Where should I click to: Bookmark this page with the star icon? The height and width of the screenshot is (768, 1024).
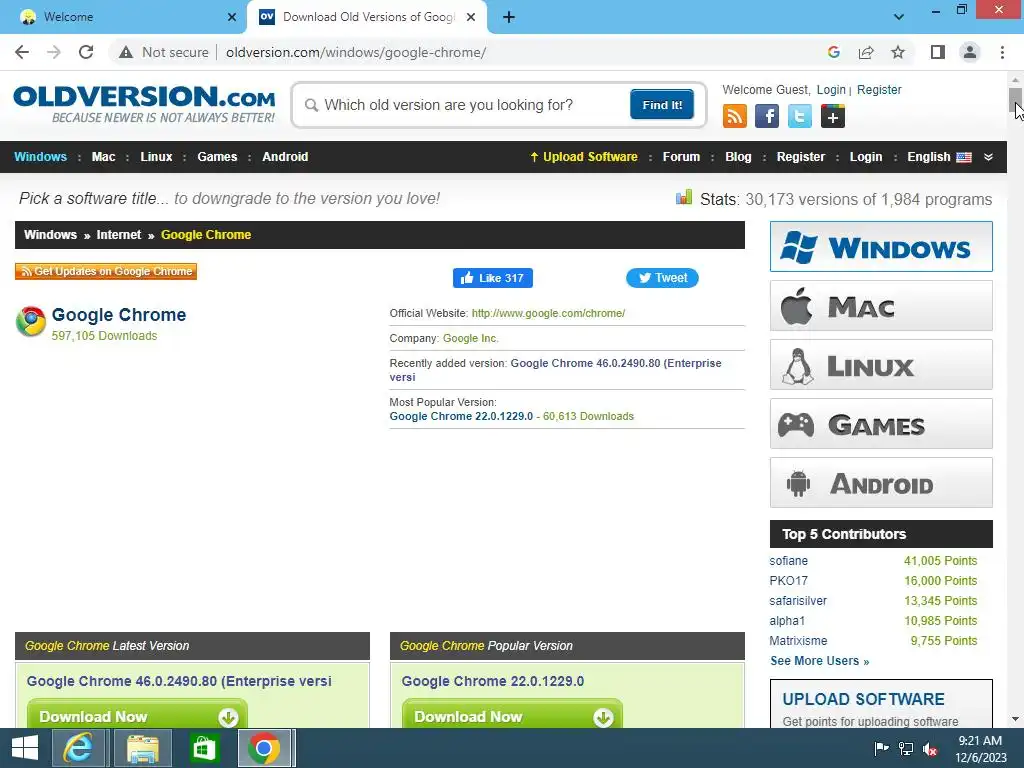coord(898,52)
